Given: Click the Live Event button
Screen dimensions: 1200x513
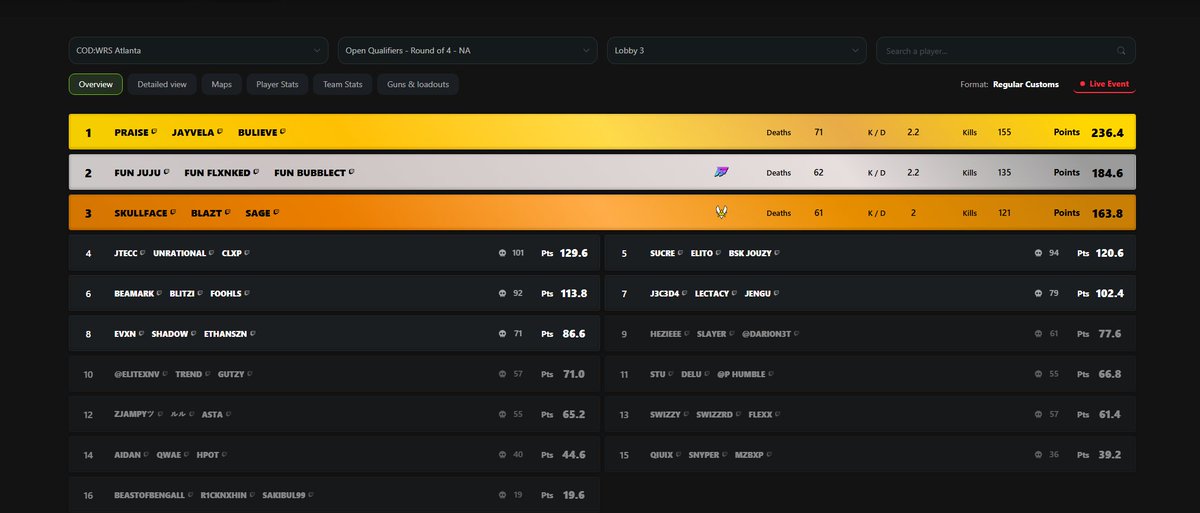Looking at the screenshot, I should [x=1104, y=84].
